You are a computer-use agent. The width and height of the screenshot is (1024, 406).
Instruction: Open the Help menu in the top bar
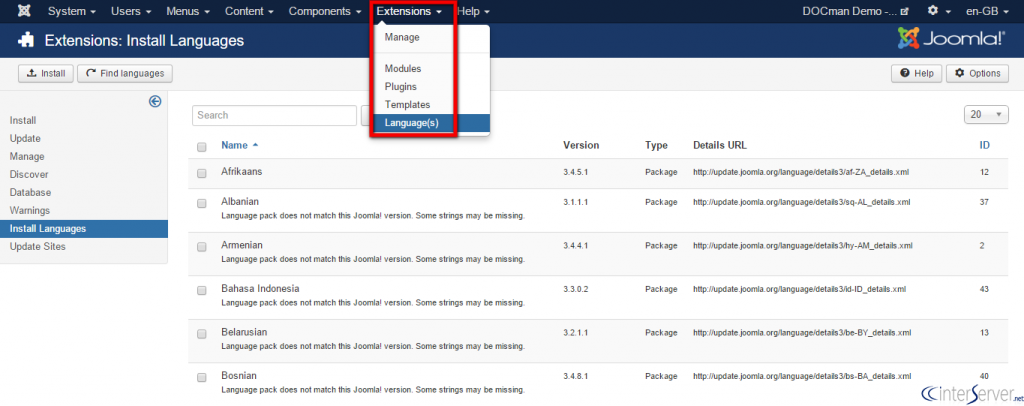(x=473, y=11)
